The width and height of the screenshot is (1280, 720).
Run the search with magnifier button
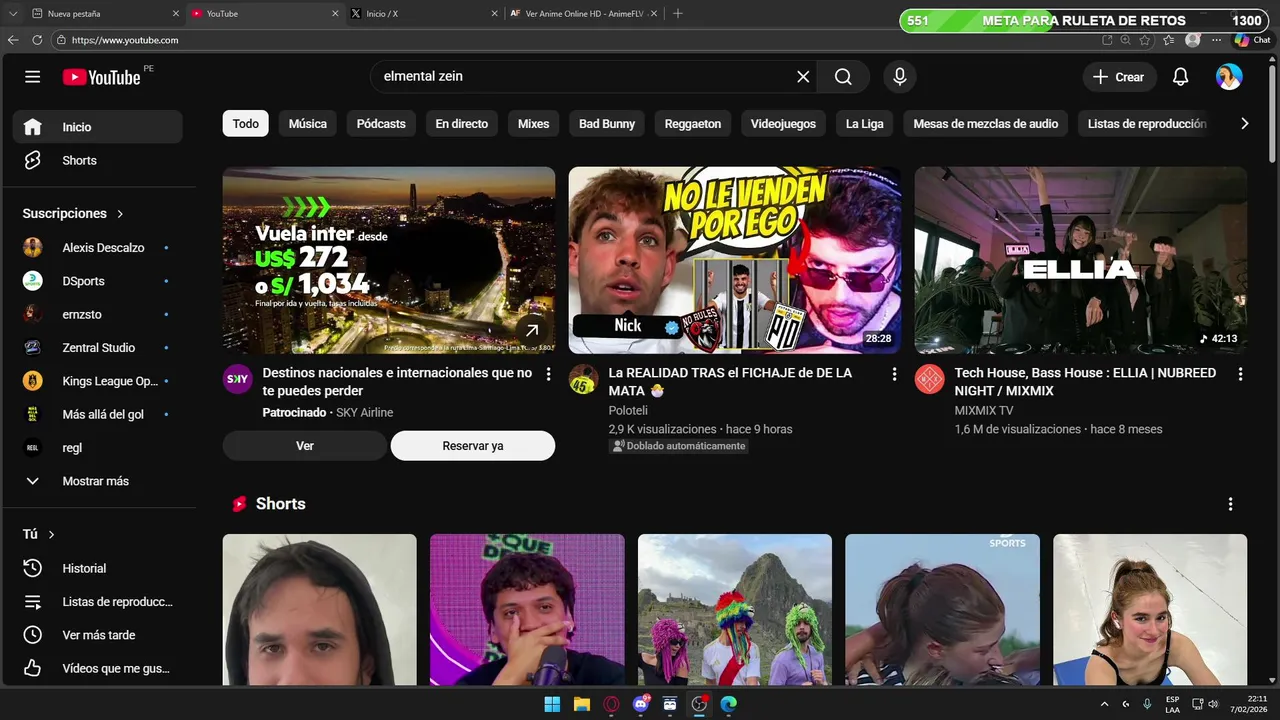[x=843, y=77]
